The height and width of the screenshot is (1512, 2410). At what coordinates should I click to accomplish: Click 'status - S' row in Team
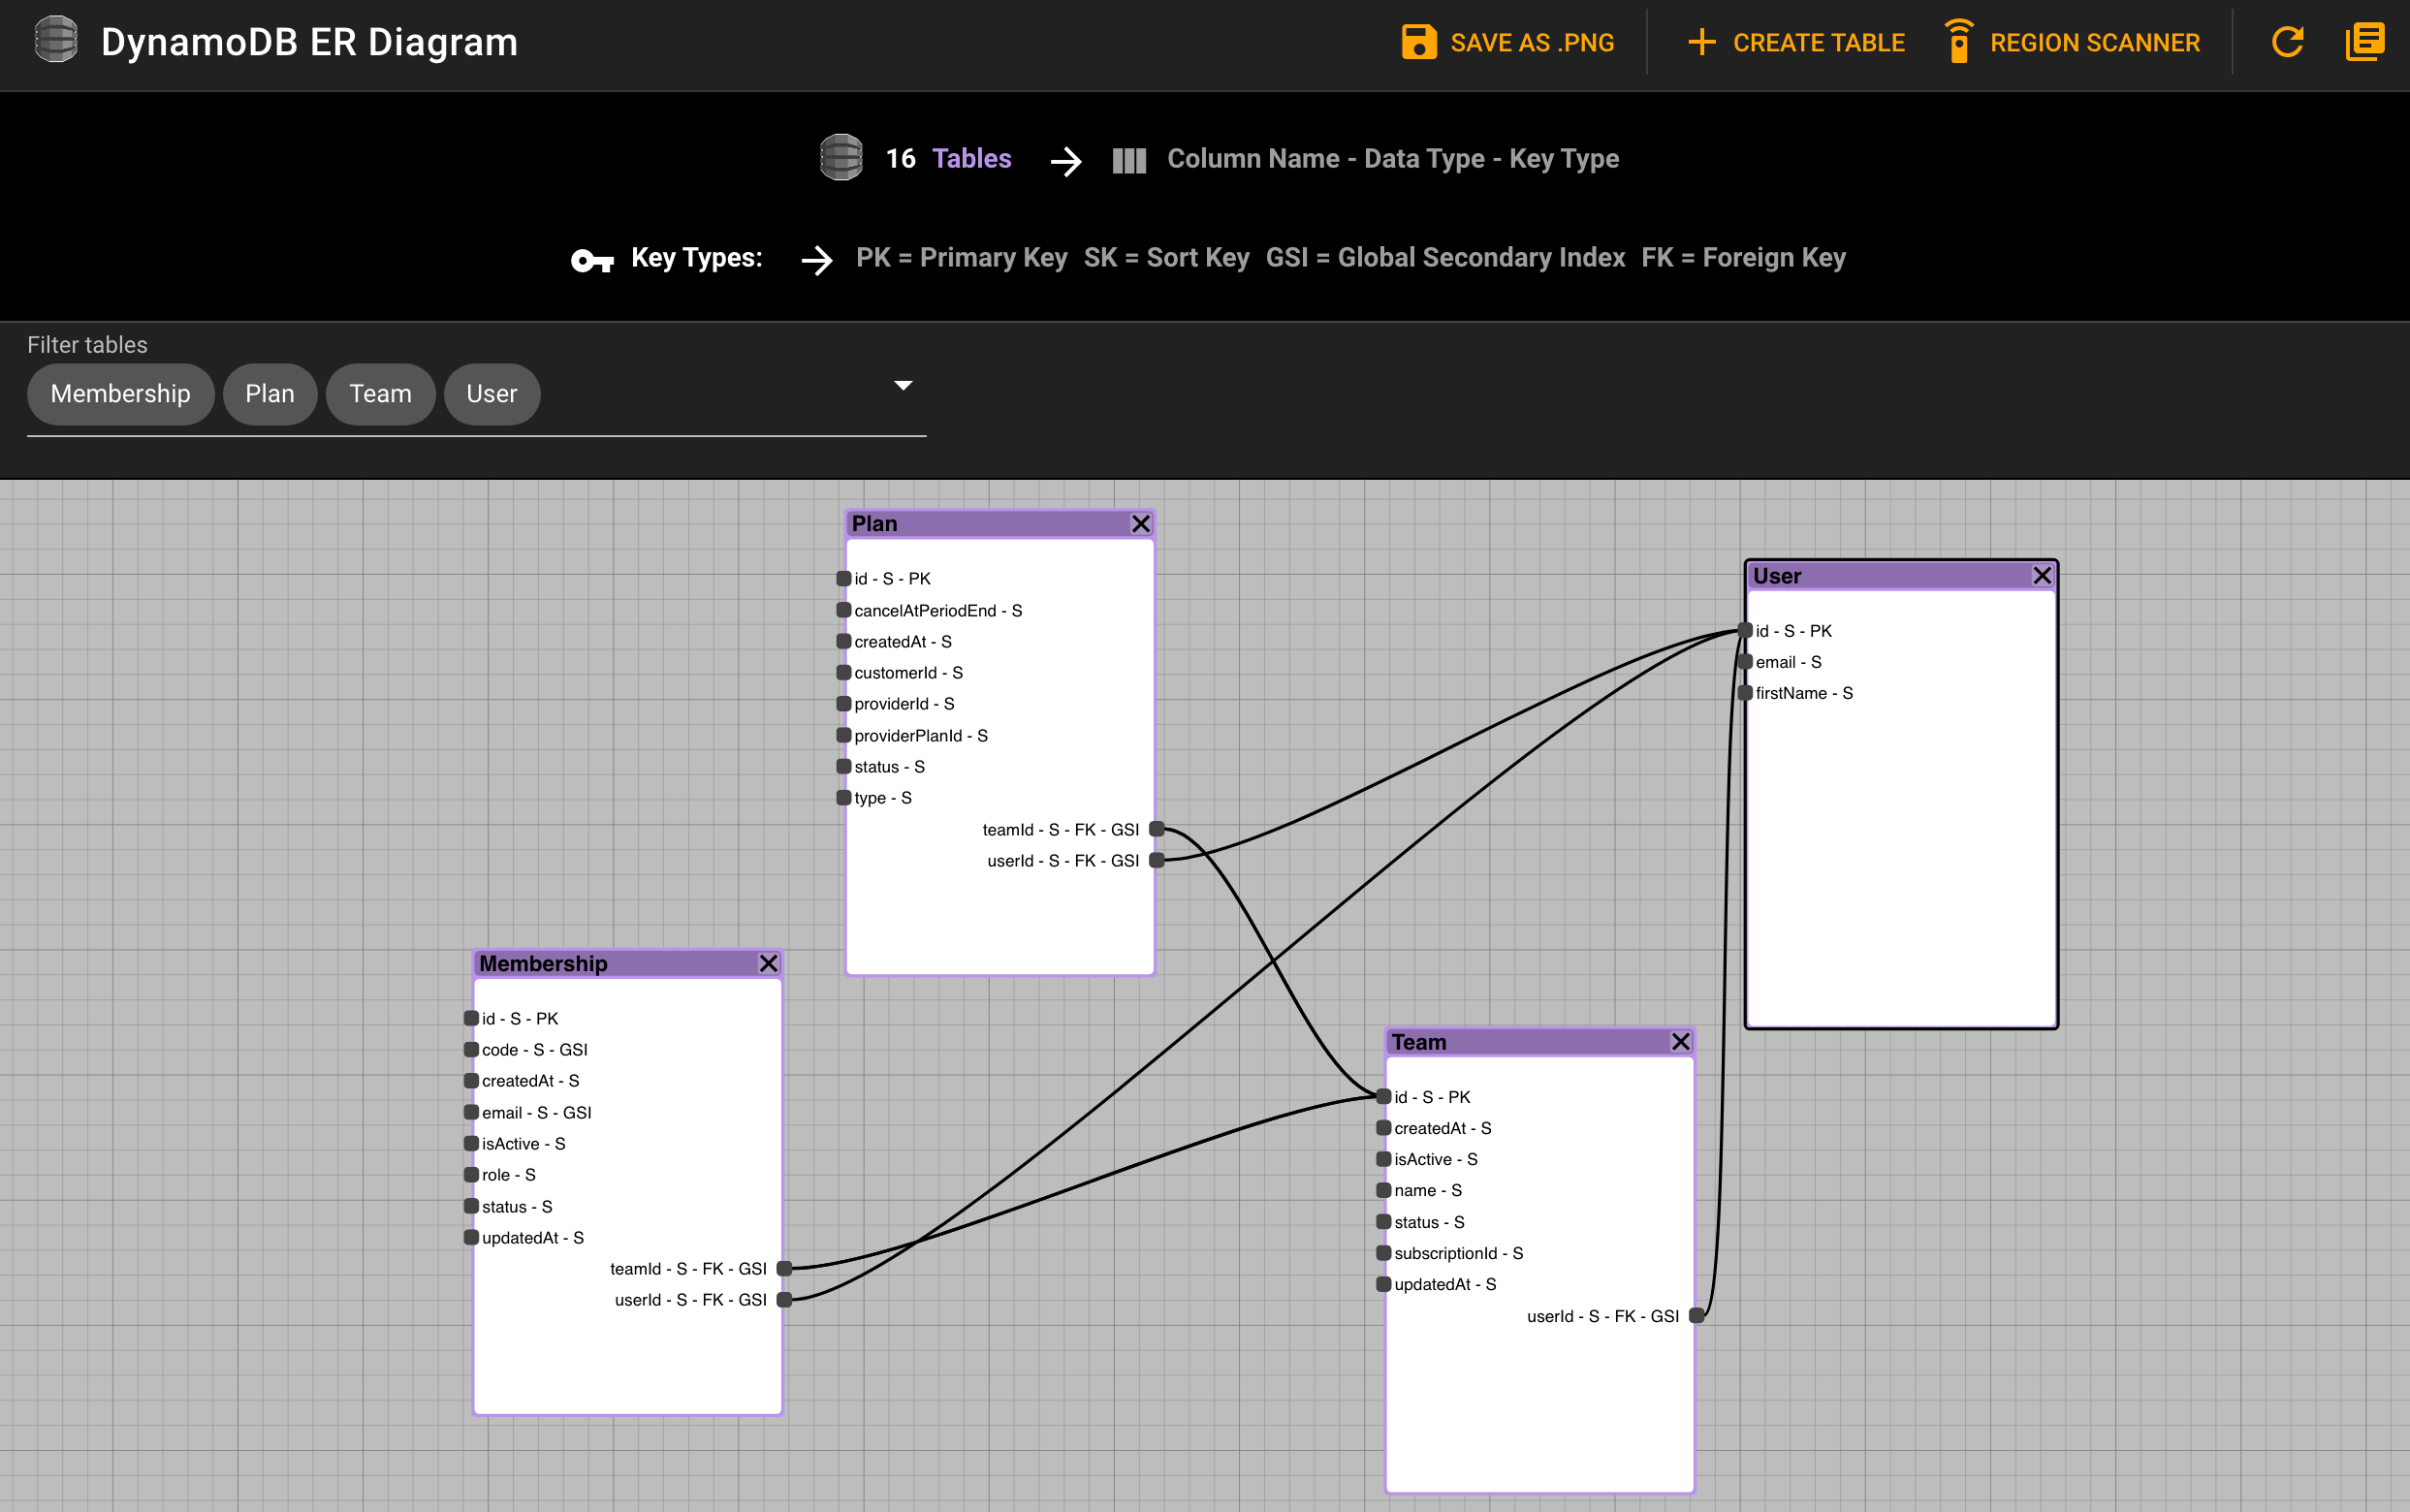1429,1222
